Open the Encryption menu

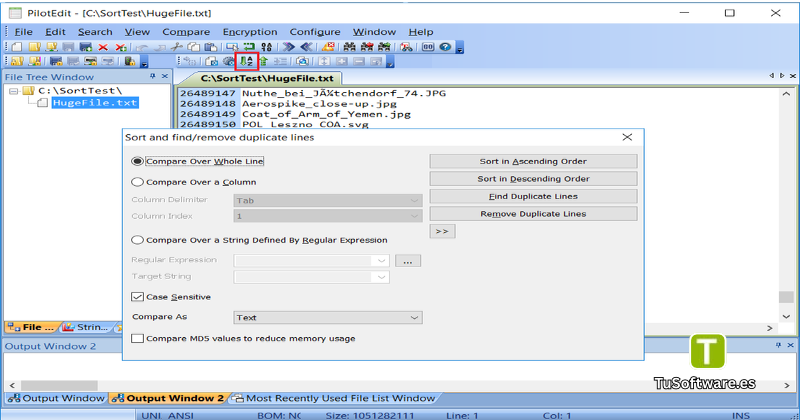click(x=250, y=32)
